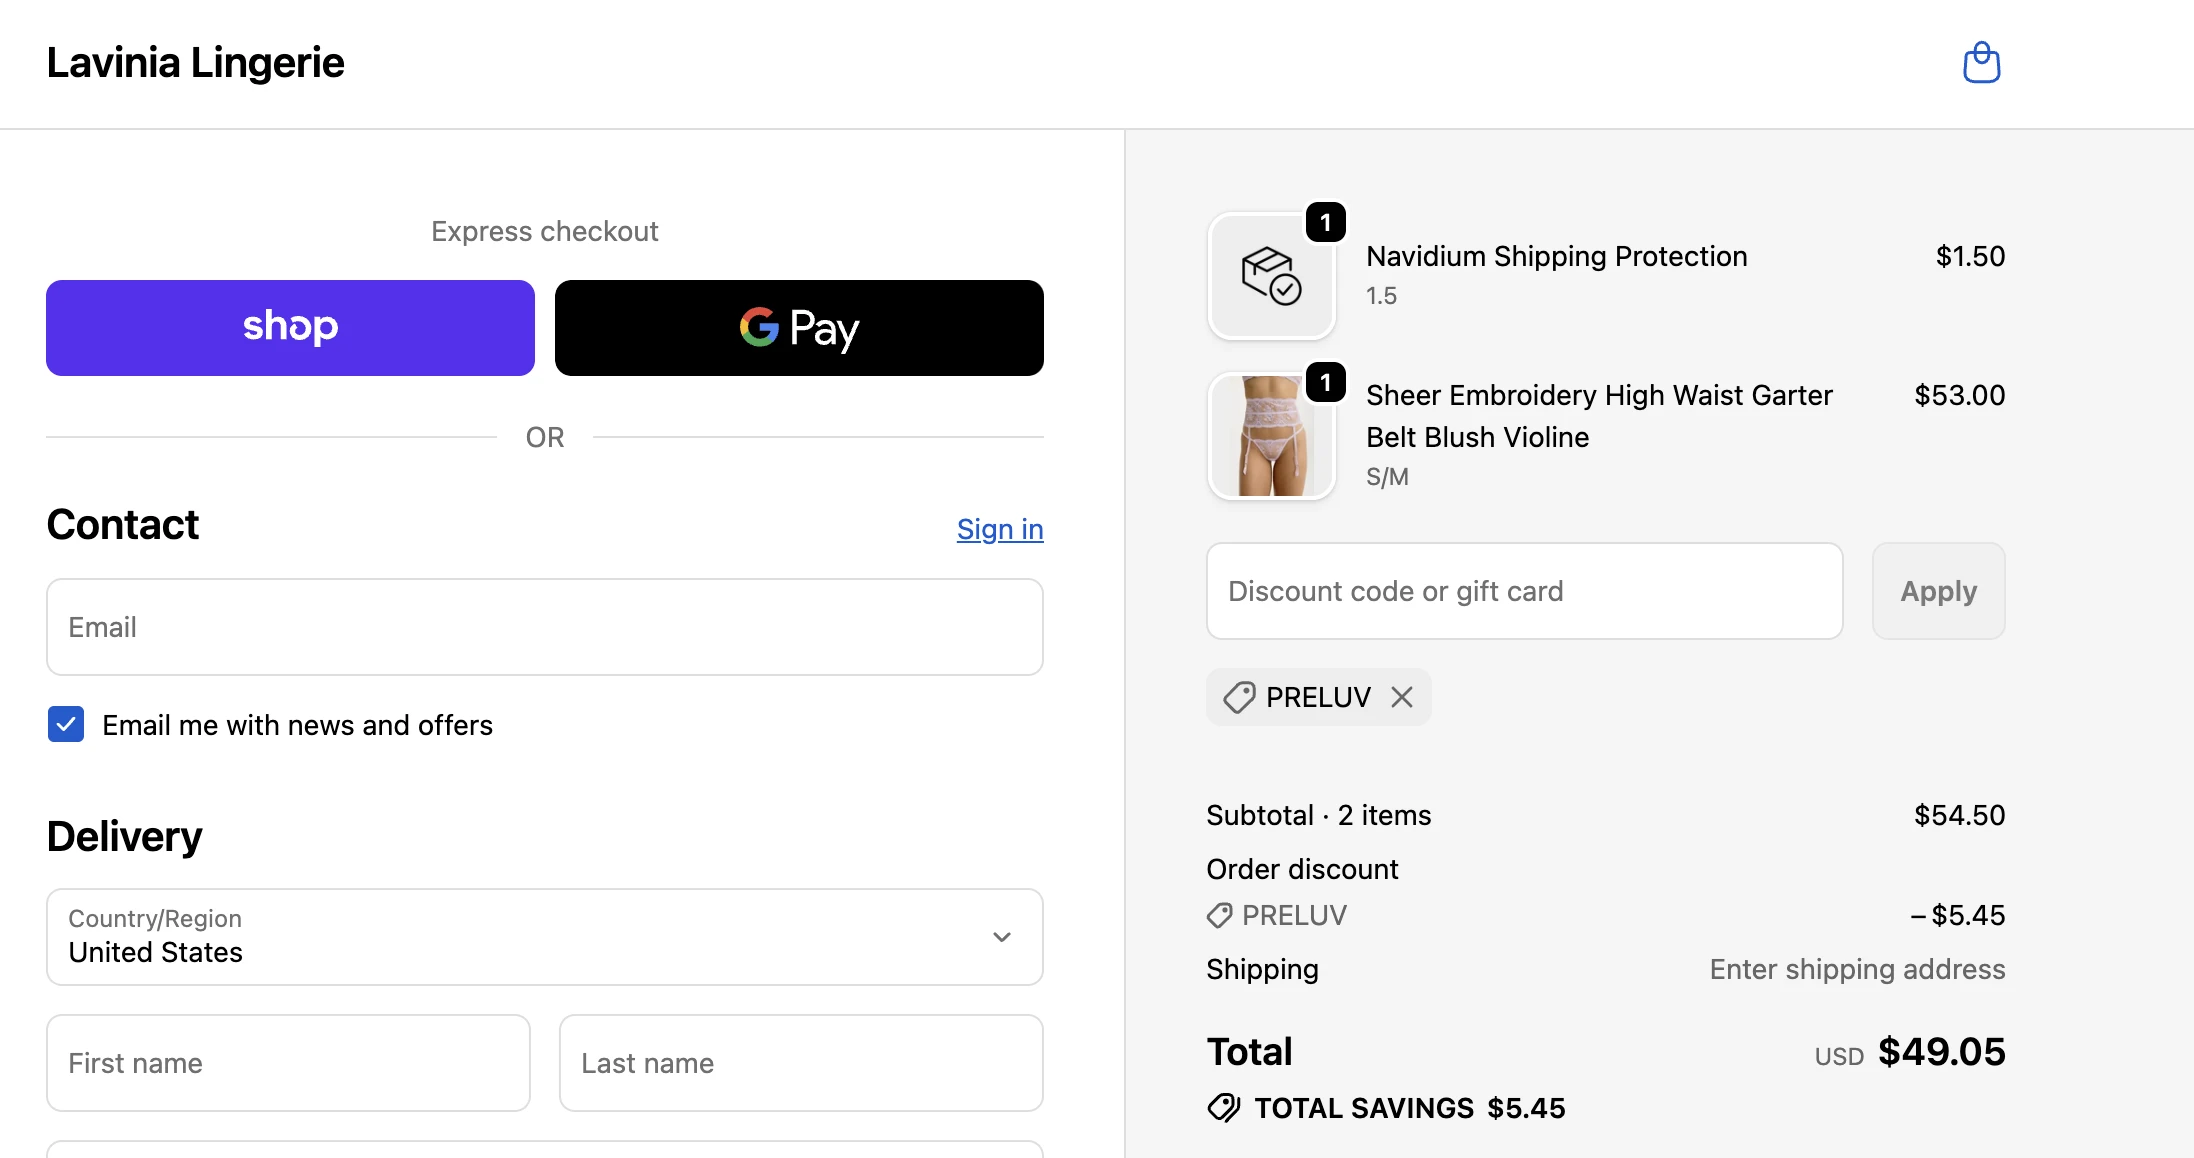Click the Google G logo on Pay button
Viewport: 2194px width, 1158px height.
[759, 327]
